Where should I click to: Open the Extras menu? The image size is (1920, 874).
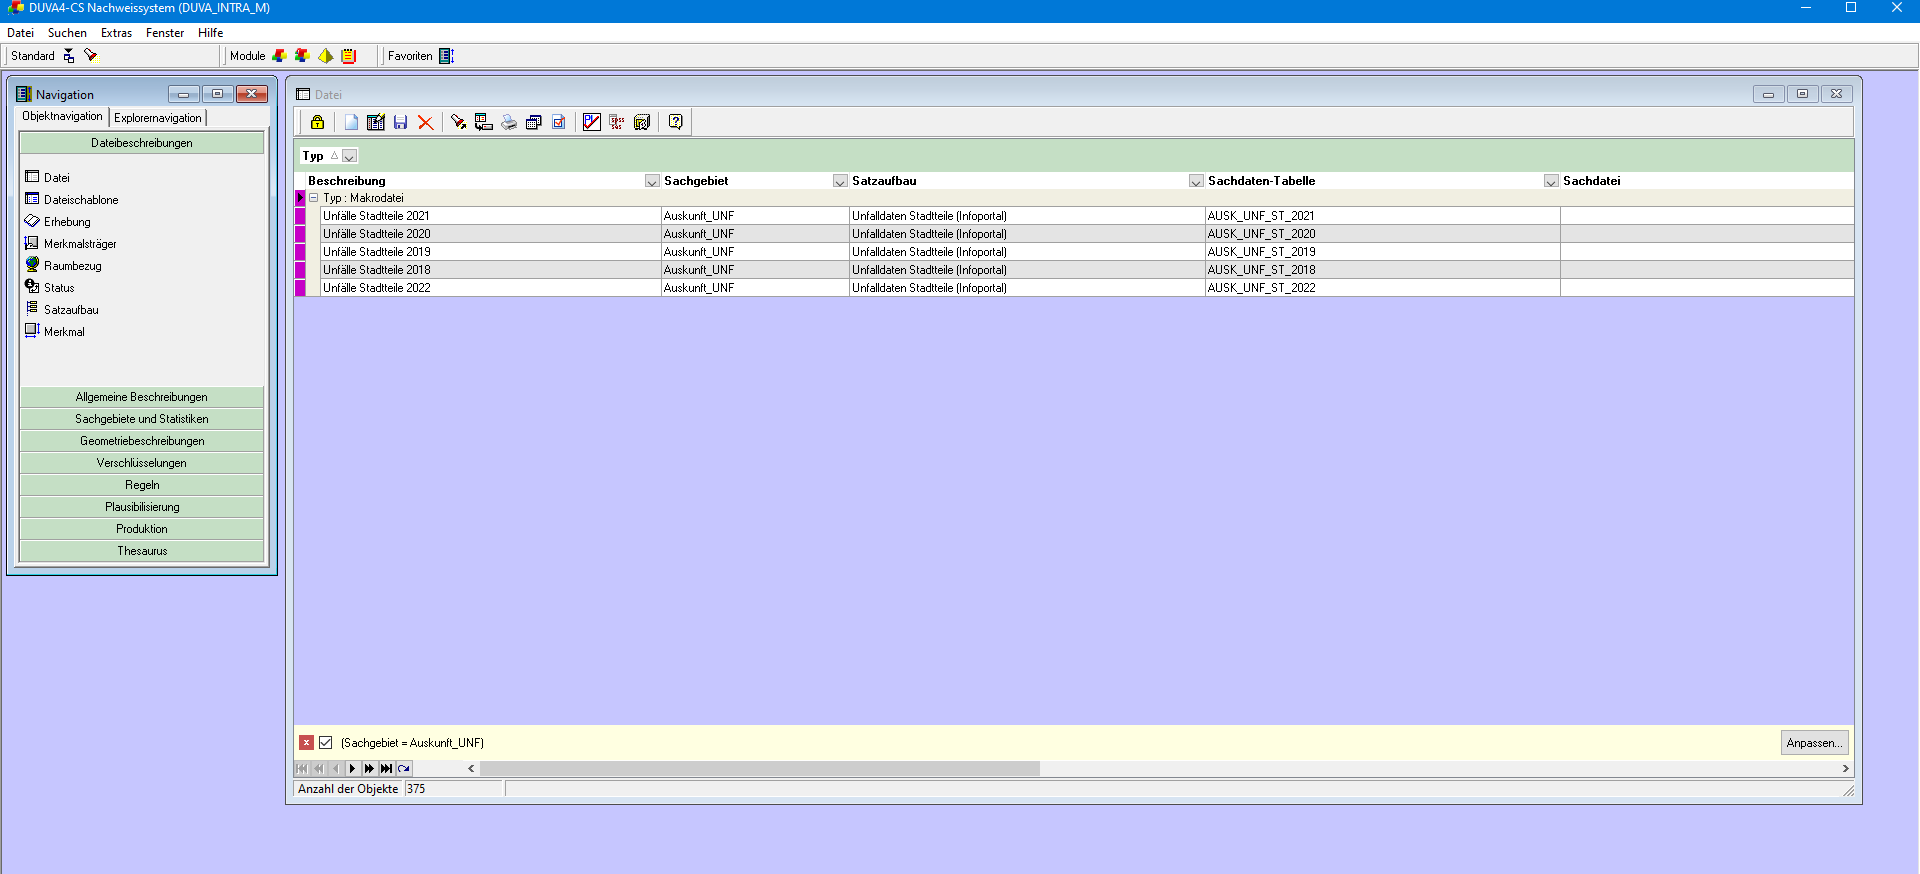tap(116, 33)
